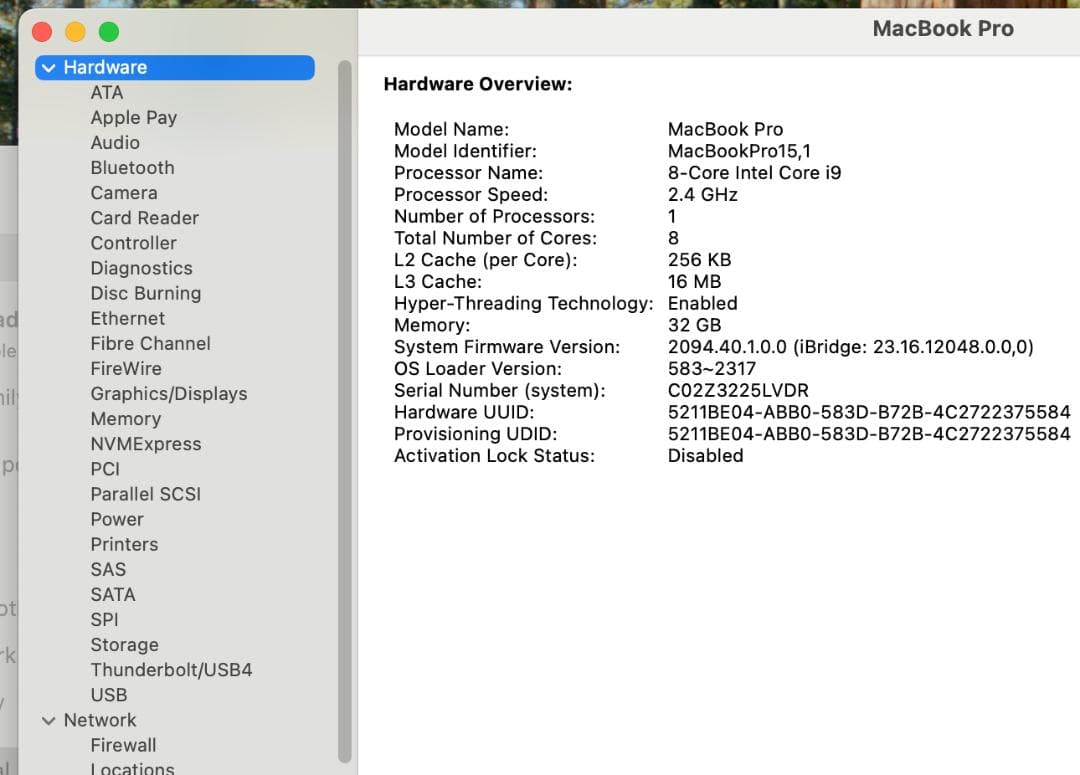View Diagnostics information

[141, 268]
